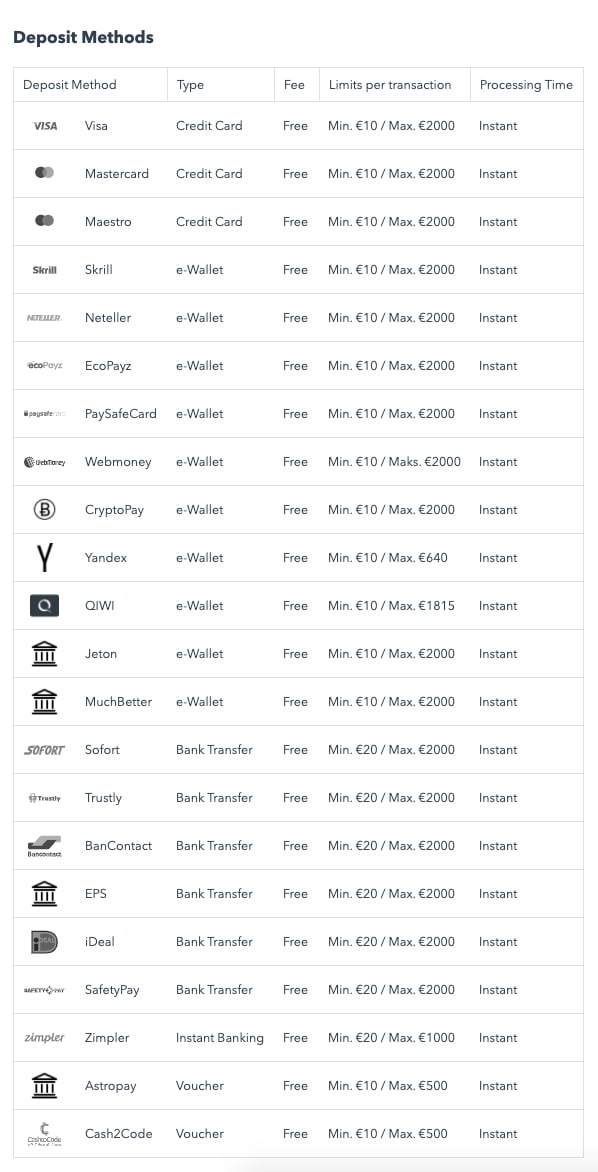Click the Deposit Method column header

point(70,84)
